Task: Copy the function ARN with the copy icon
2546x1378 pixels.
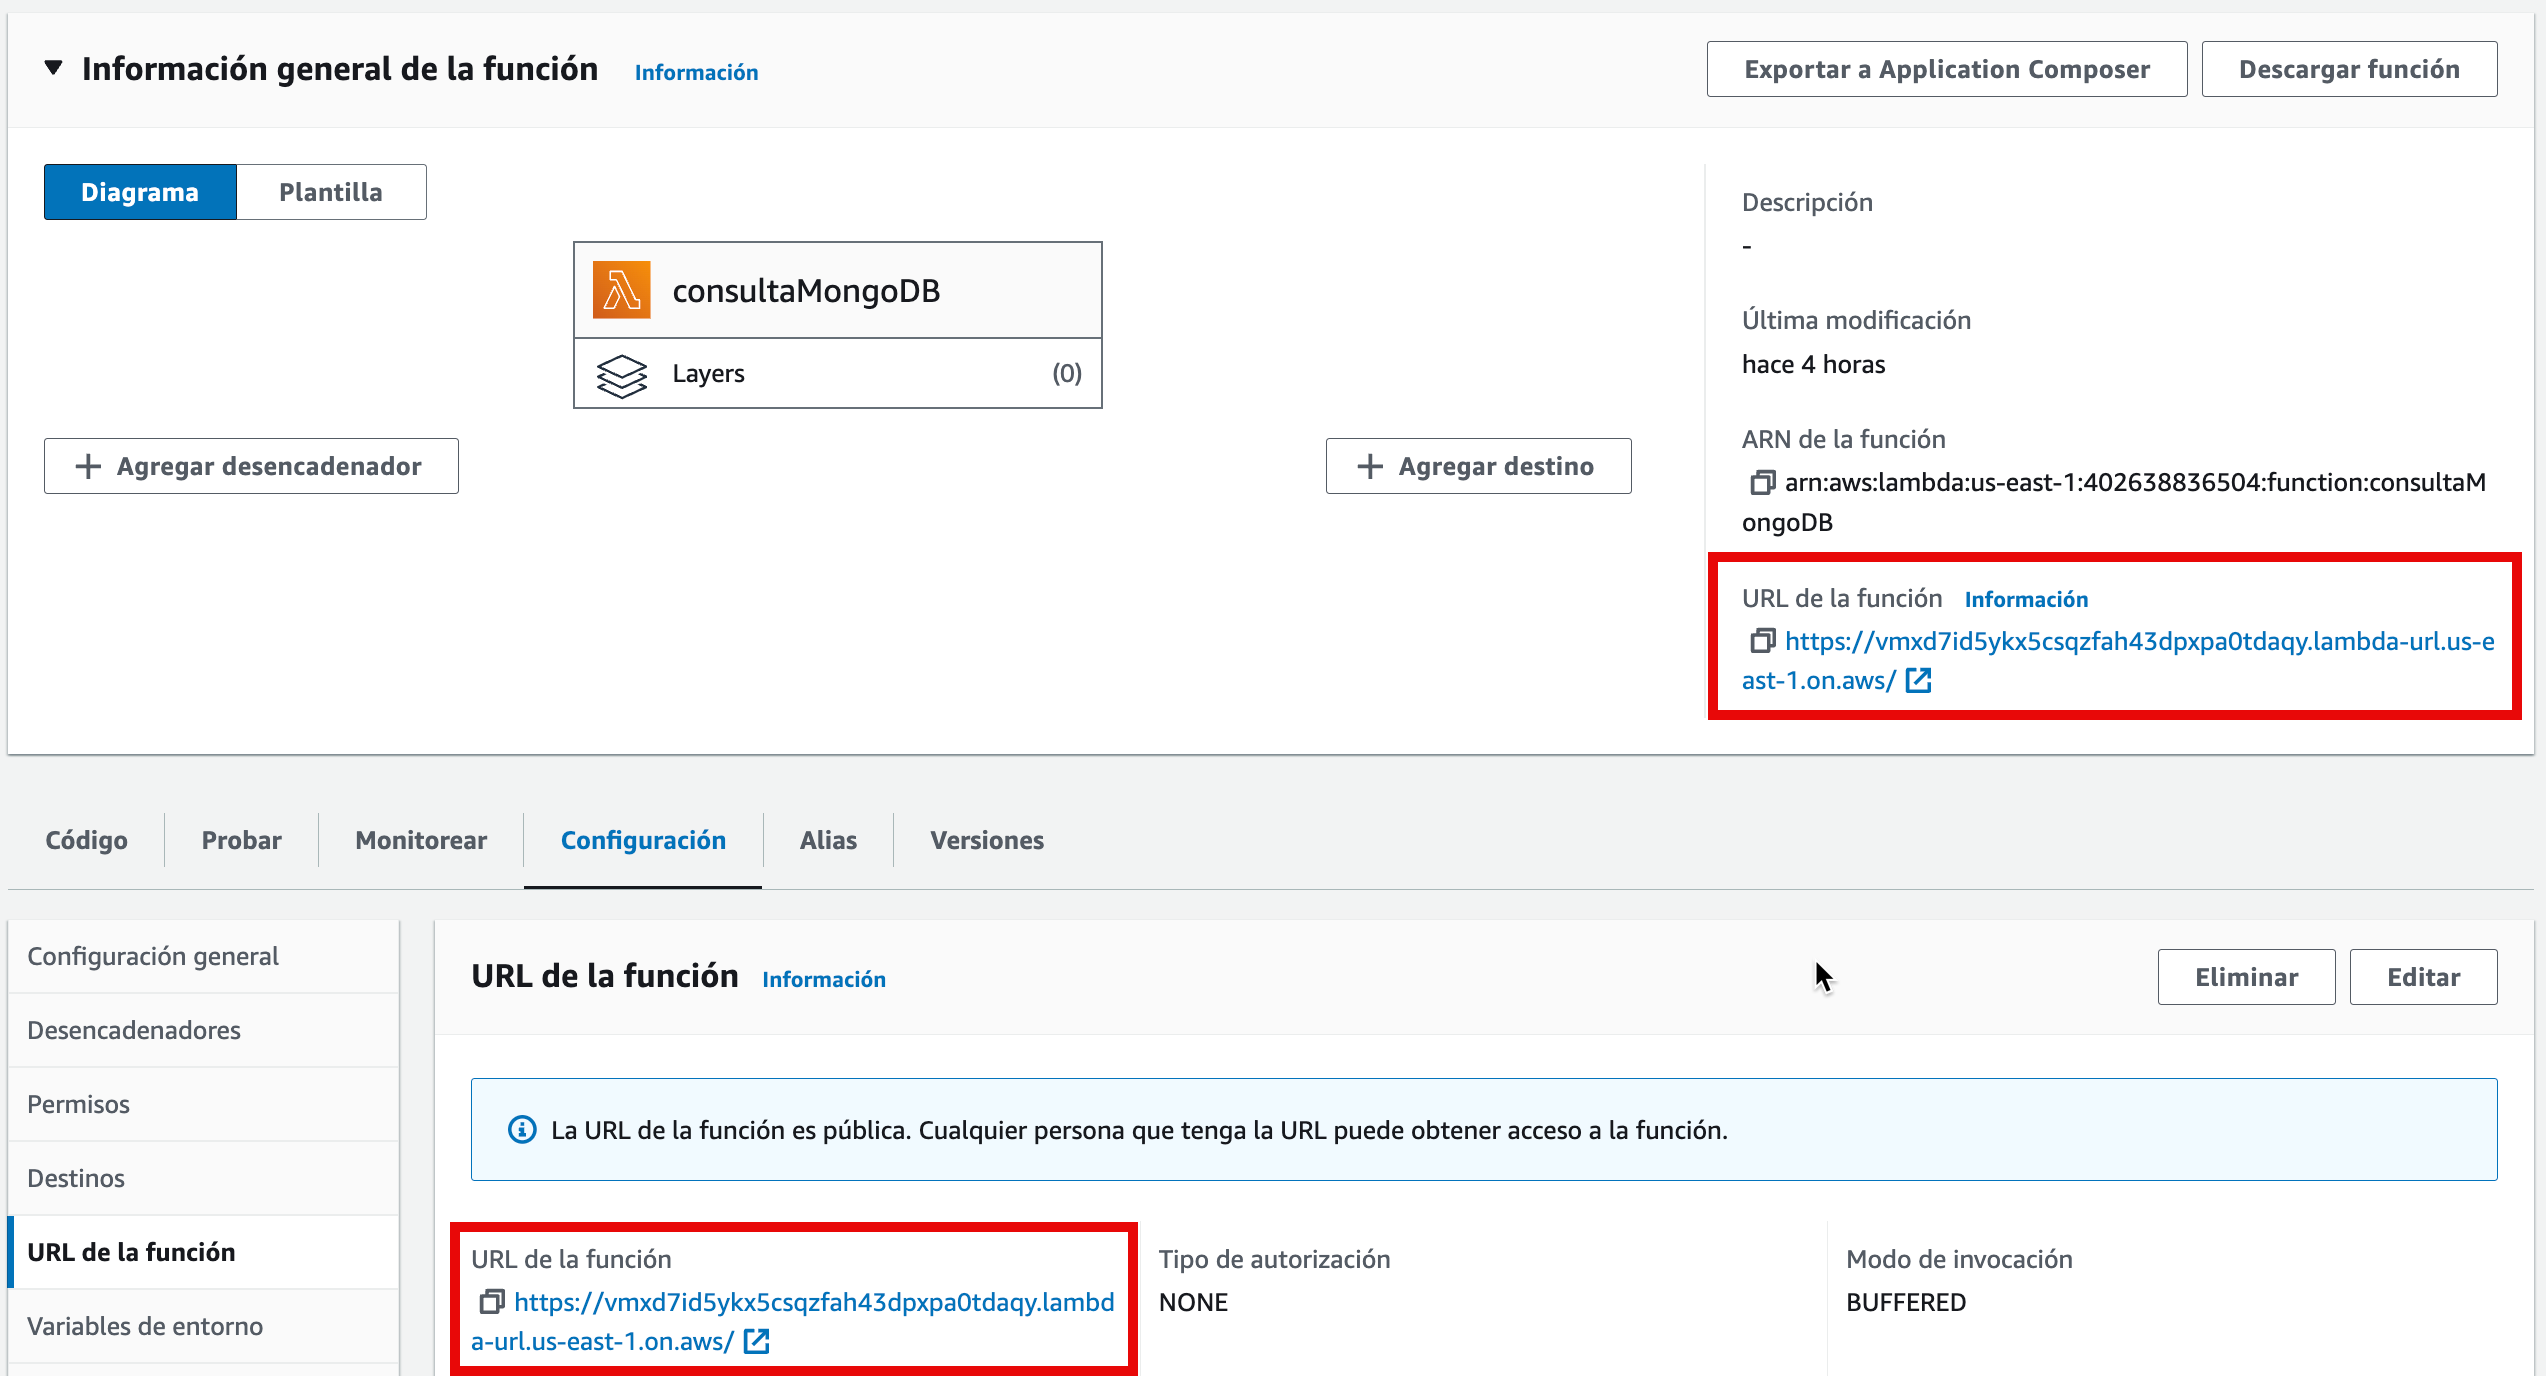Action: pos(1762,482)
